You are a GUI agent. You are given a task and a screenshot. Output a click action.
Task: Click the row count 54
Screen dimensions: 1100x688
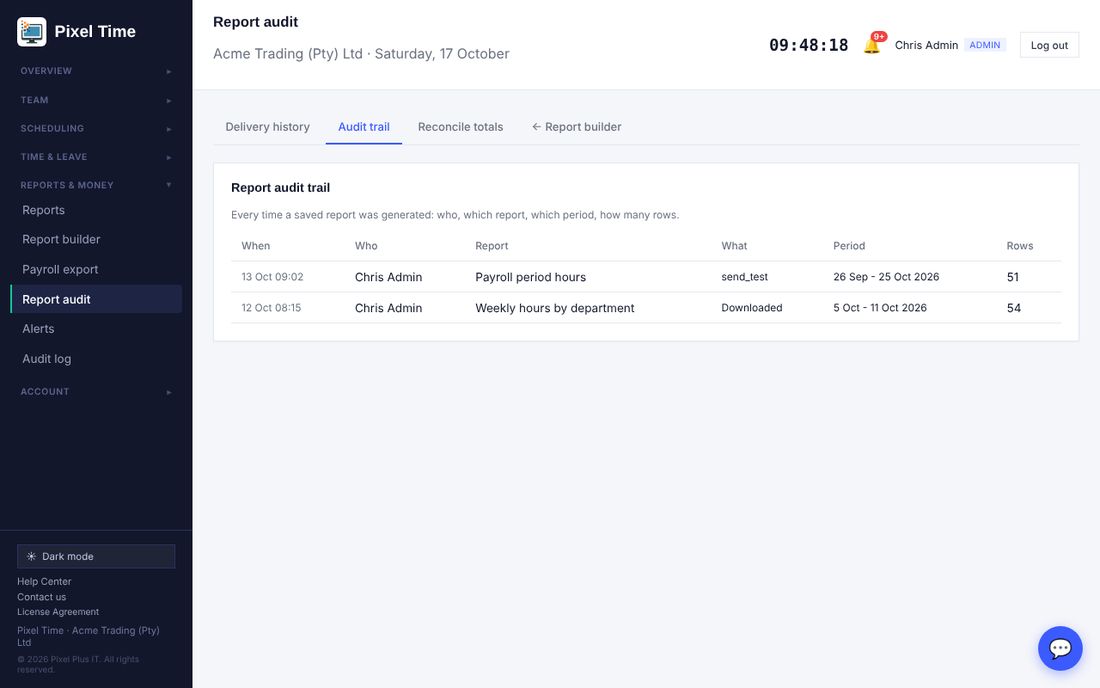[x=1014, y=308]
